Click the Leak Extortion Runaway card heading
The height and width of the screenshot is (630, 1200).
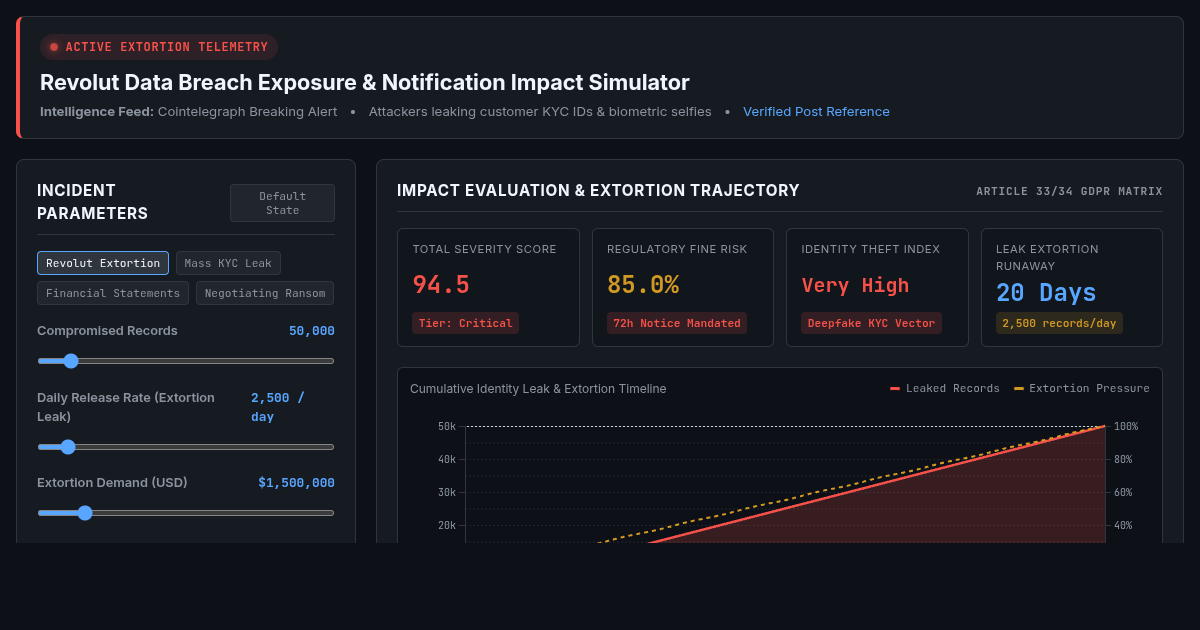pos(1047,258)
